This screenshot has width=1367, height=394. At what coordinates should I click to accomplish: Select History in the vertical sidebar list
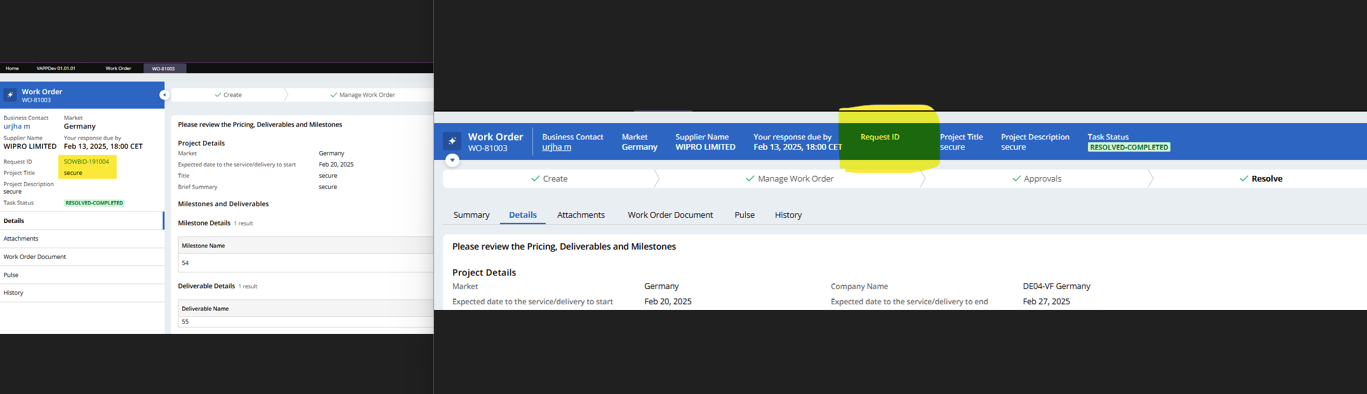click(x=81, y=293)
